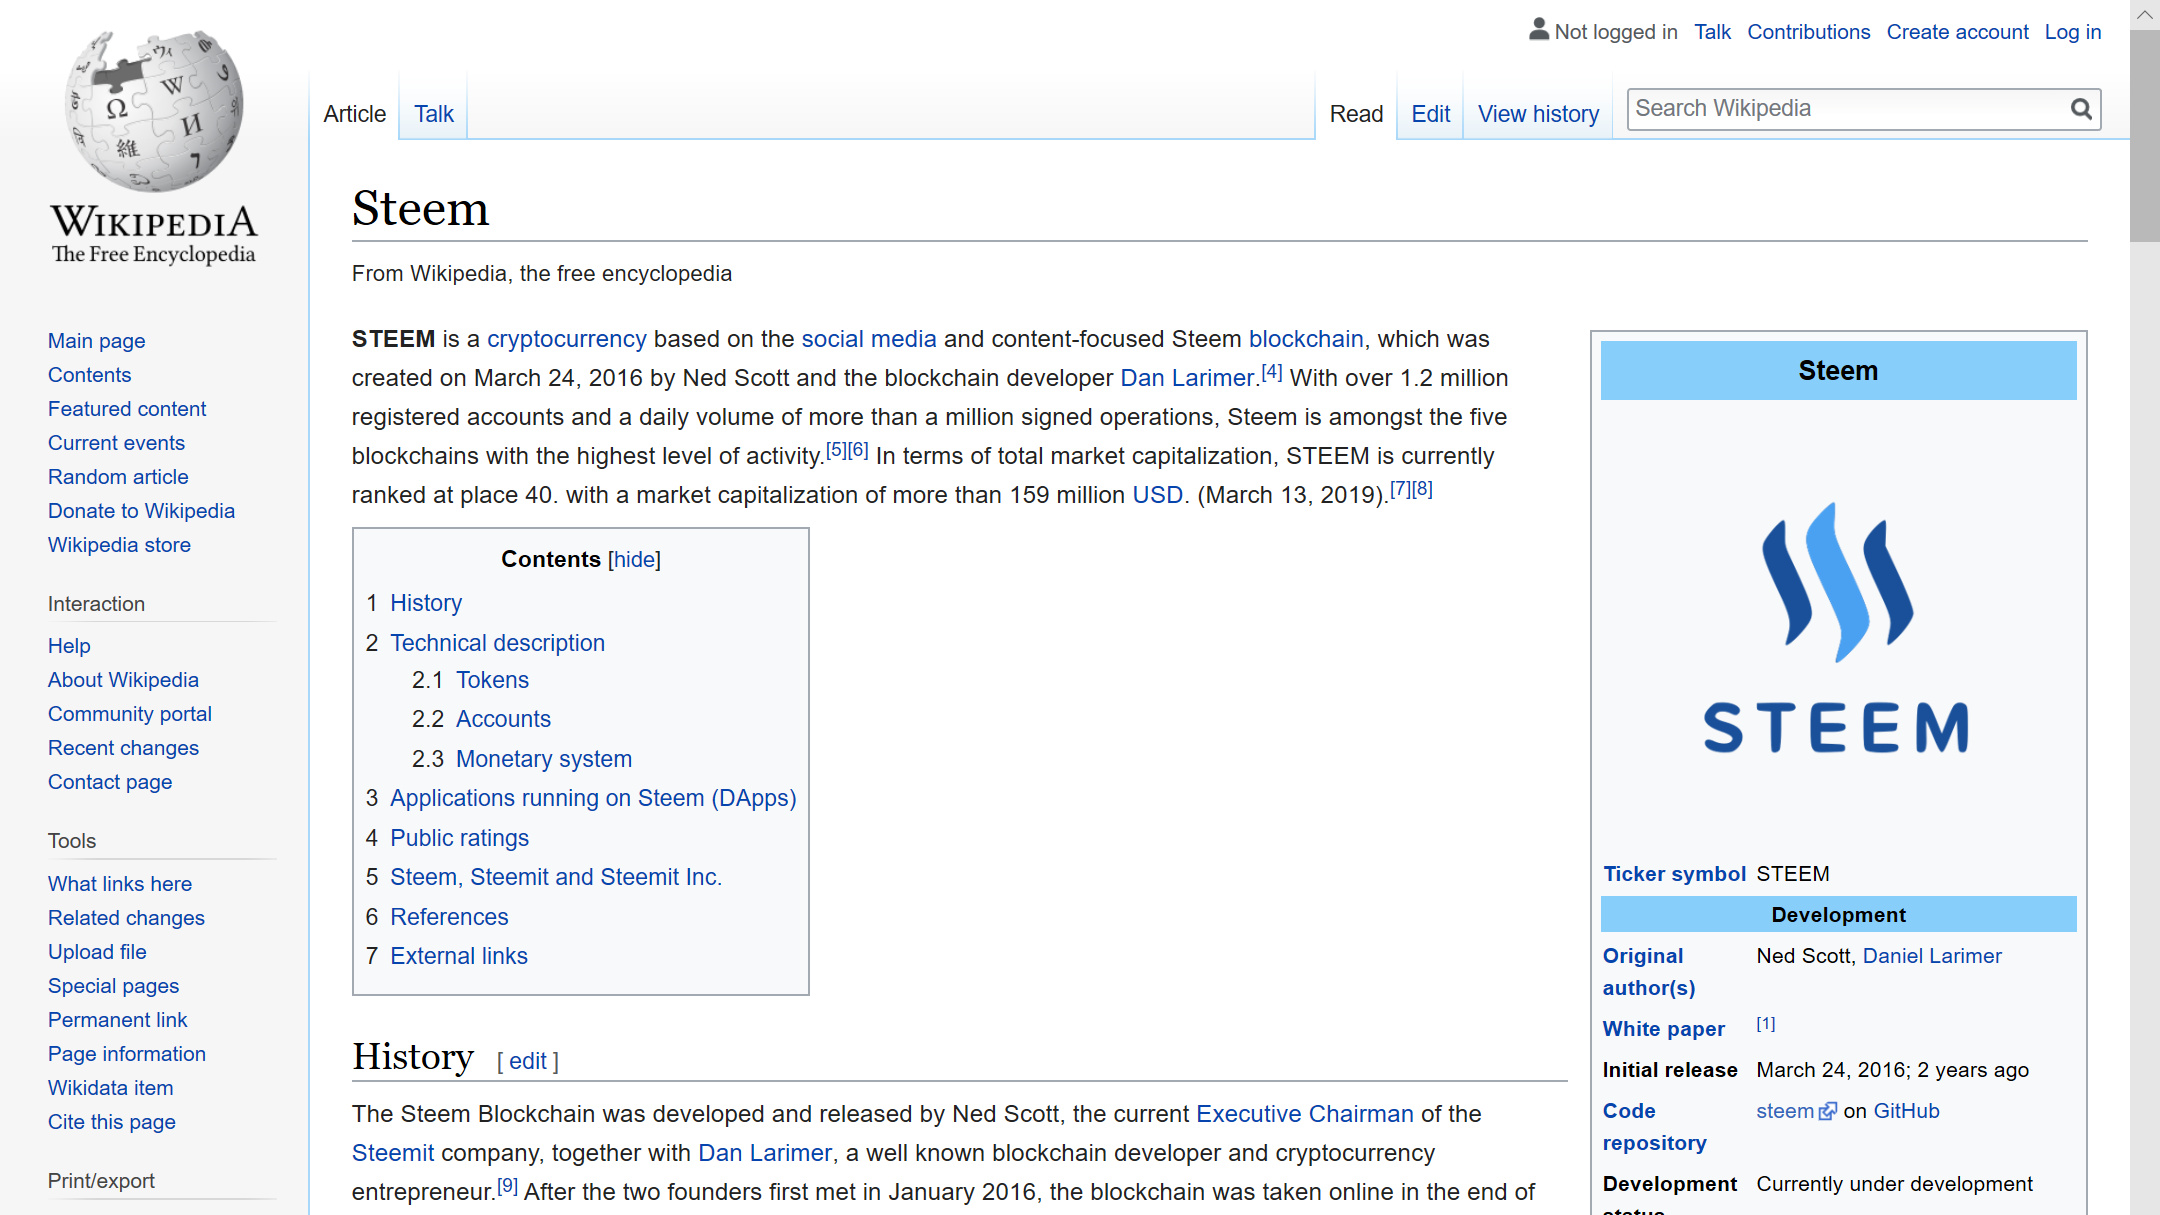Open Contributions in top bar
This screenshot has height=1215, width=2160.
[x=1808, y=32]
